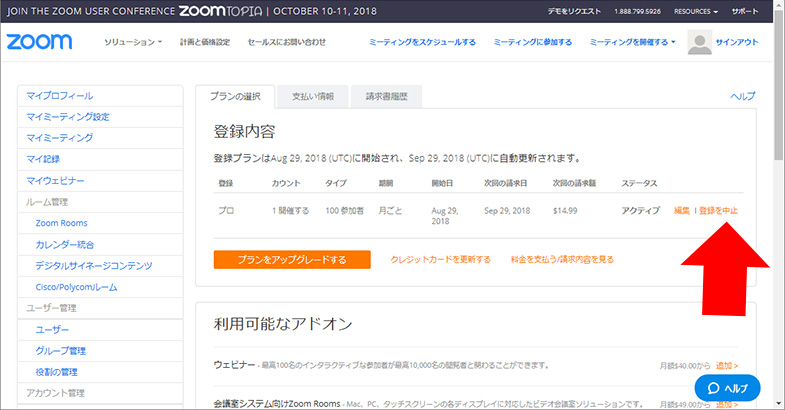Click the 編集 link in plan row
This screenshot has height=410, width=785.
point(682,211)
